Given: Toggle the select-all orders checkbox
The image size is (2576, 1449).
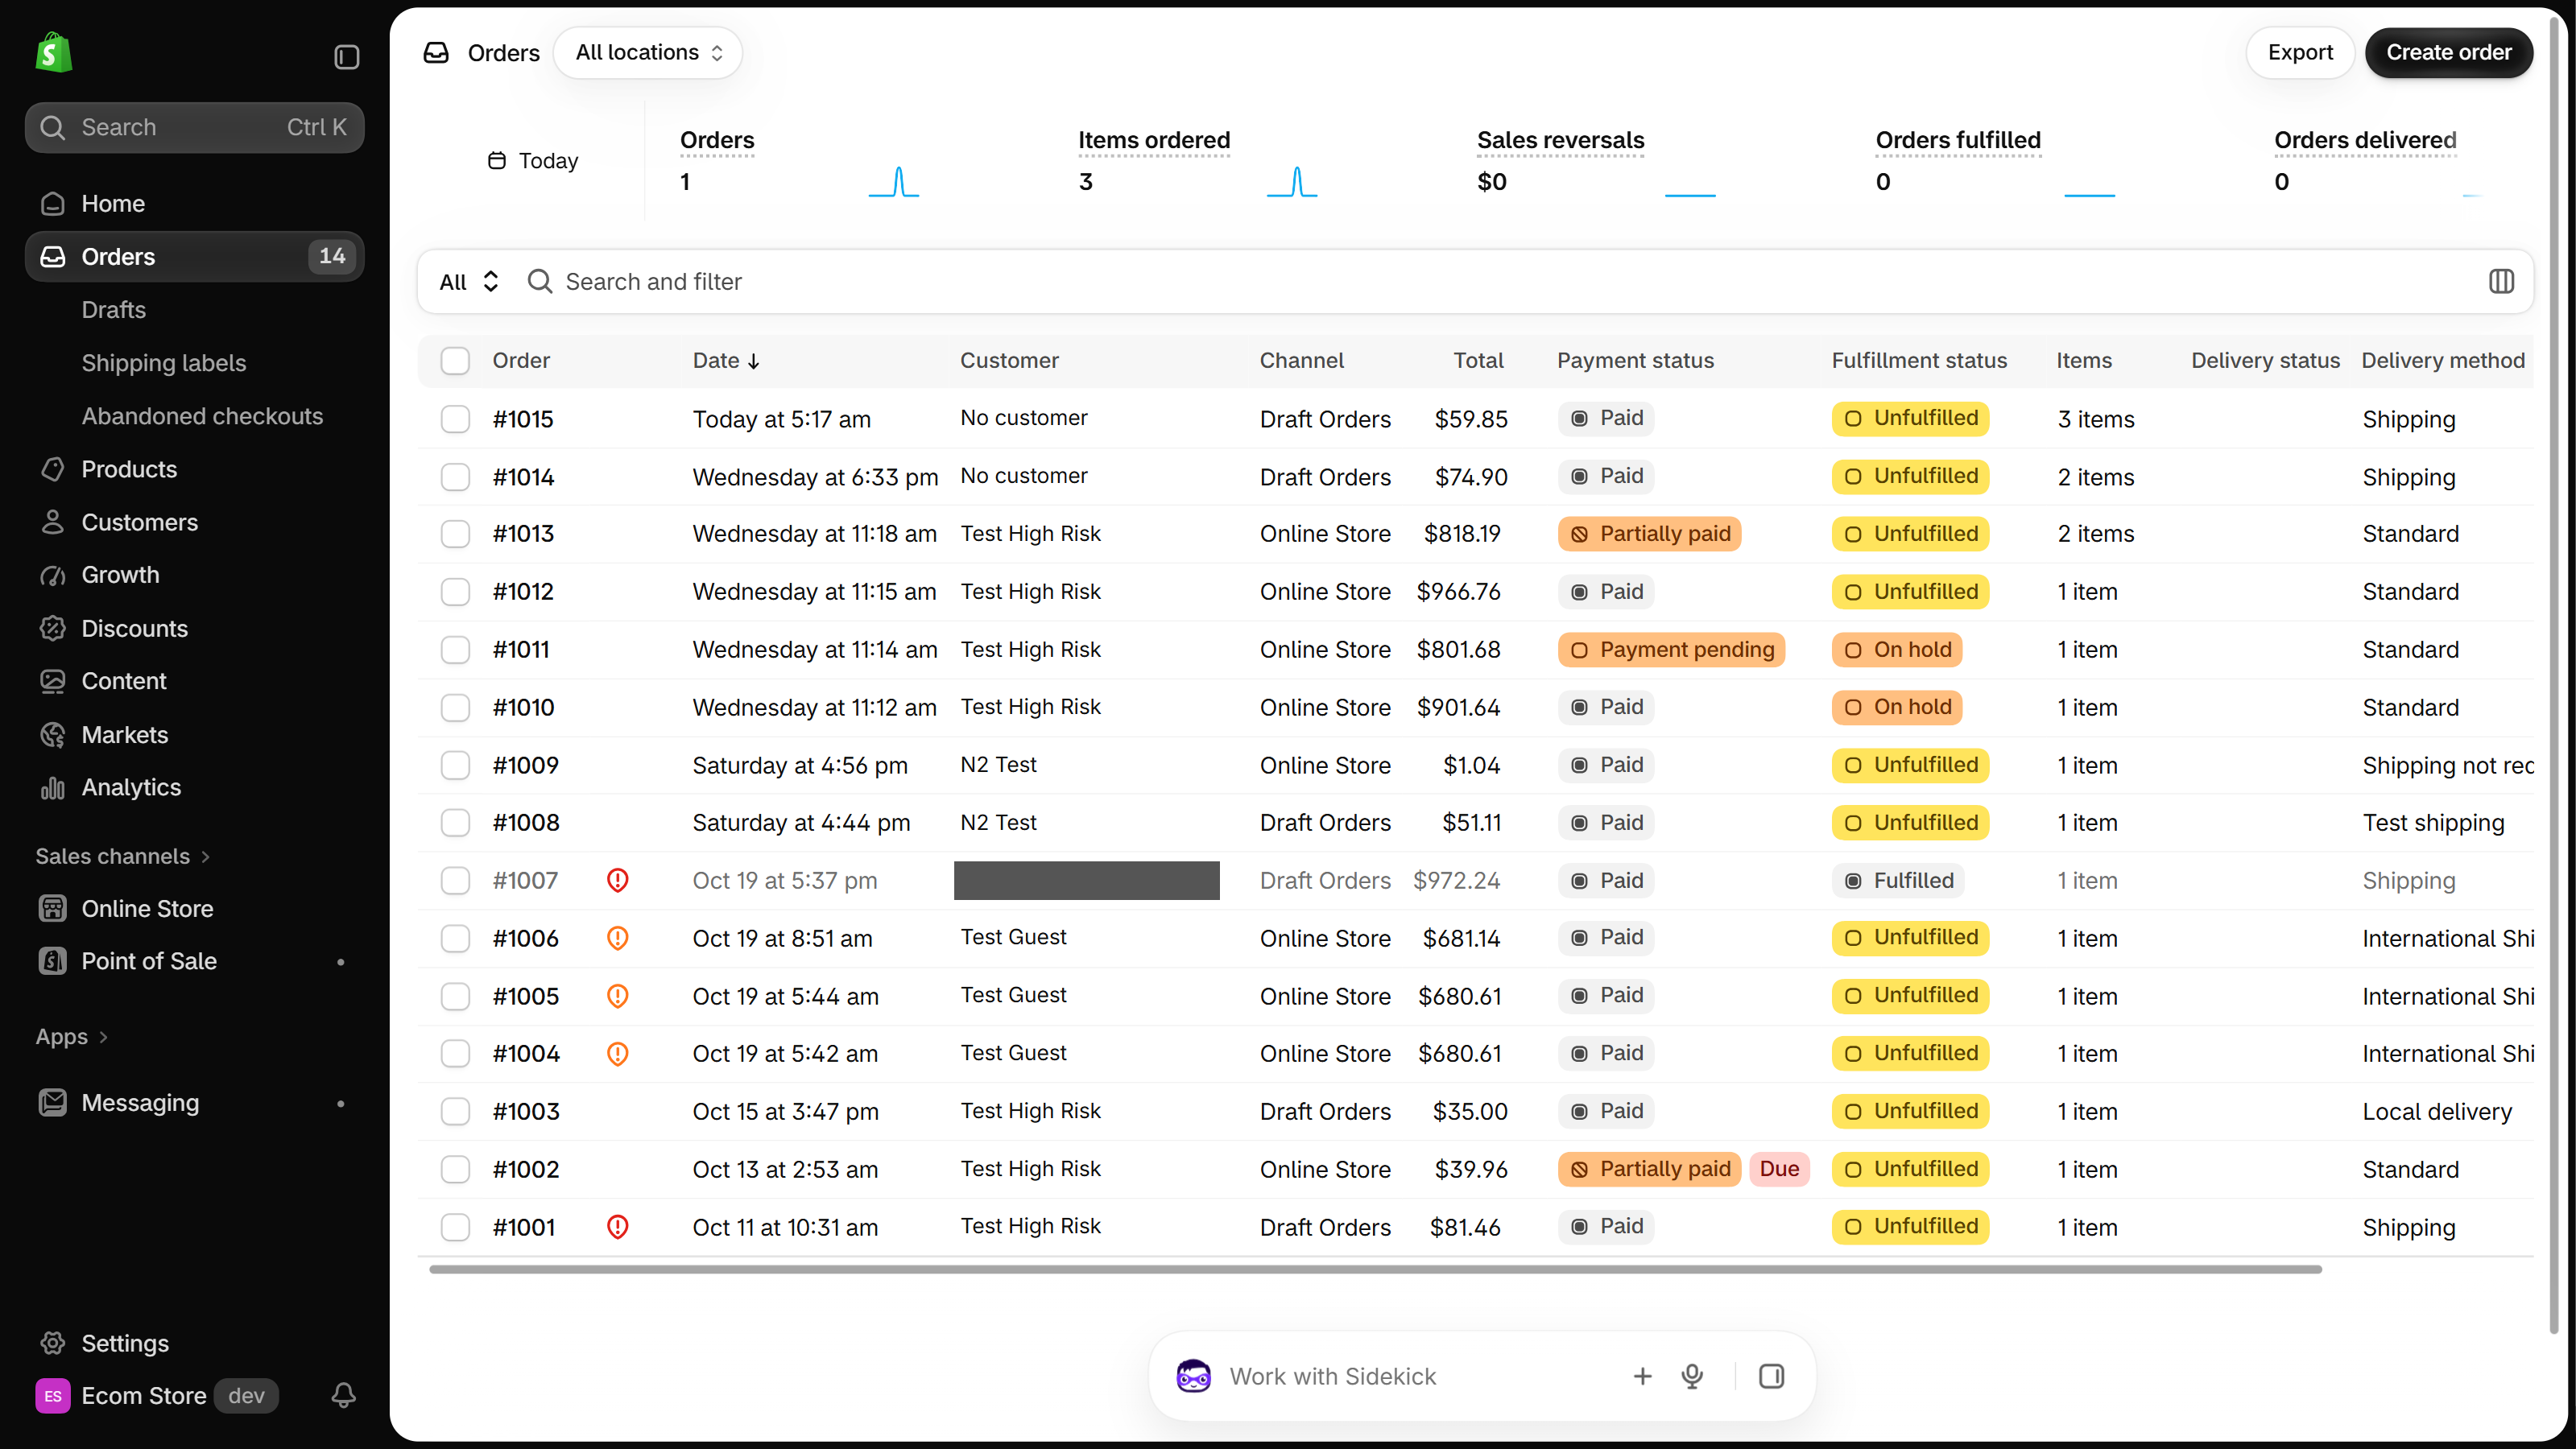Looking at the screenshot, I should 455,361.
